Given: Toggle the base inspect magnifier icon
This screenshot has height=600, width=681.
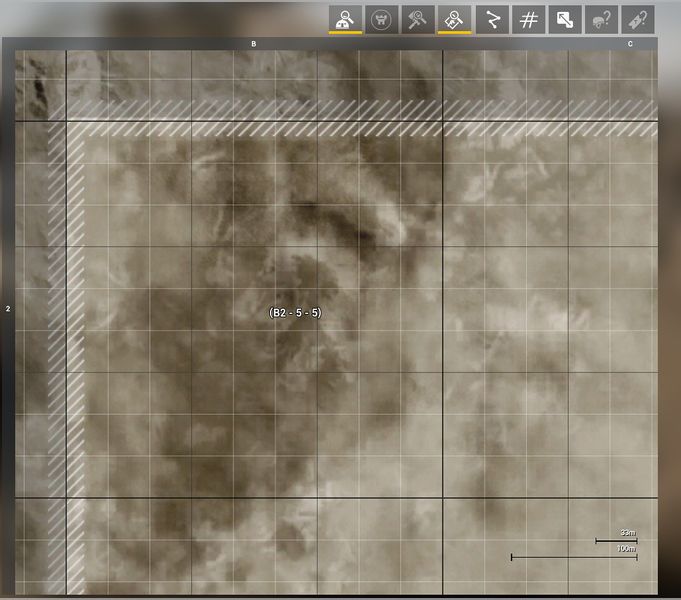Looking at the screenshot, I should click(x=345, y=20).
